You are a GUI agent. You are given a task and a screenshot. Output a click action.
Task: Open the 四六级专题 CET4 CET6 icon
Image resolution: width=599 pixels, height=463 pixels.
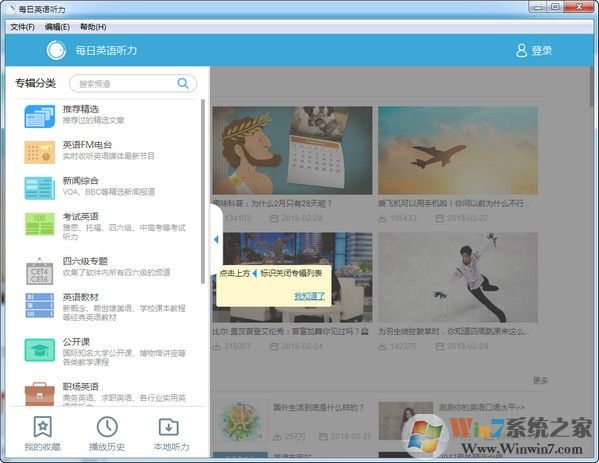[40, 271]
